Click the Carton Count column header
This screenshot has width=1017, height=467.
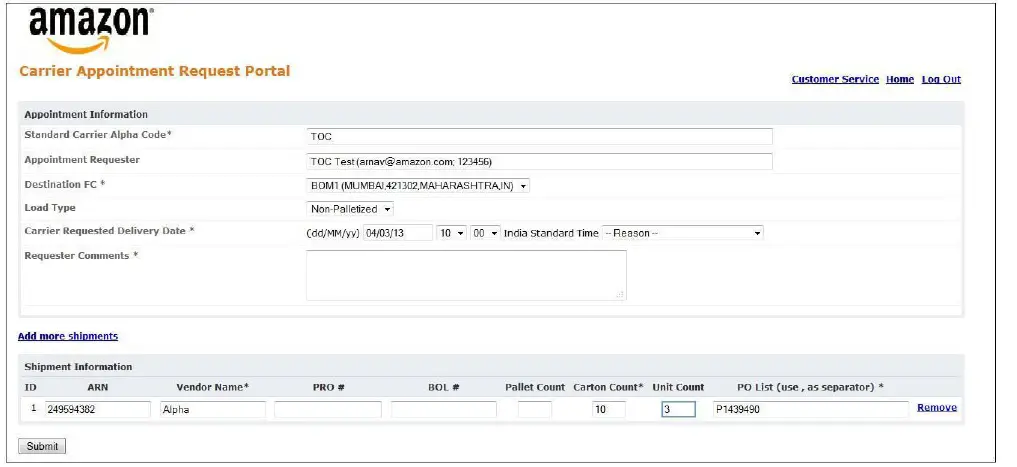pos(608,387)
